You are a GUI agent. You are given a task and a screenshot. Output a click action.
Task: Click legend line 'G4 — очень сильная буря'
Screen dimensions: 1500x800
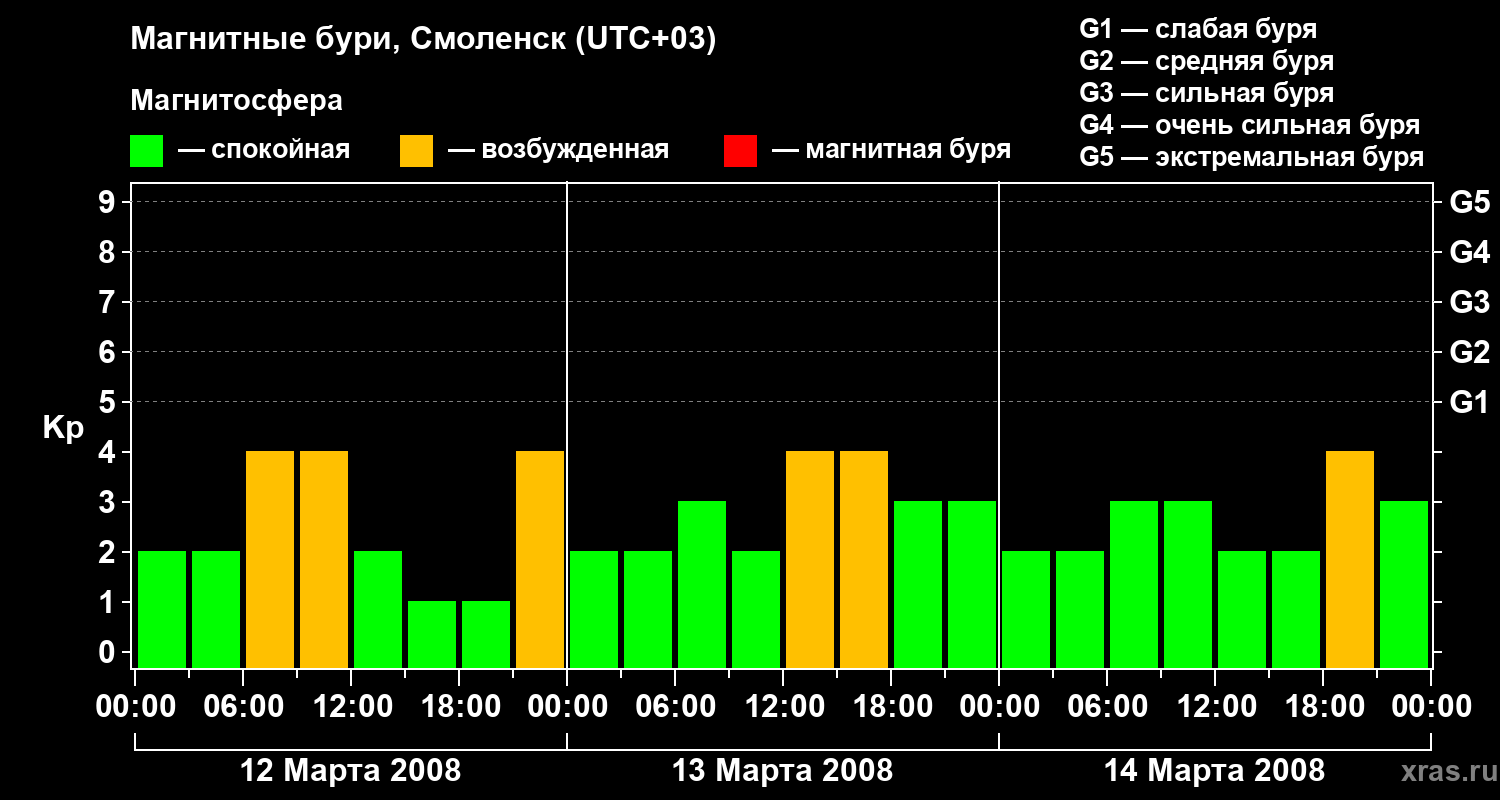1250,125
